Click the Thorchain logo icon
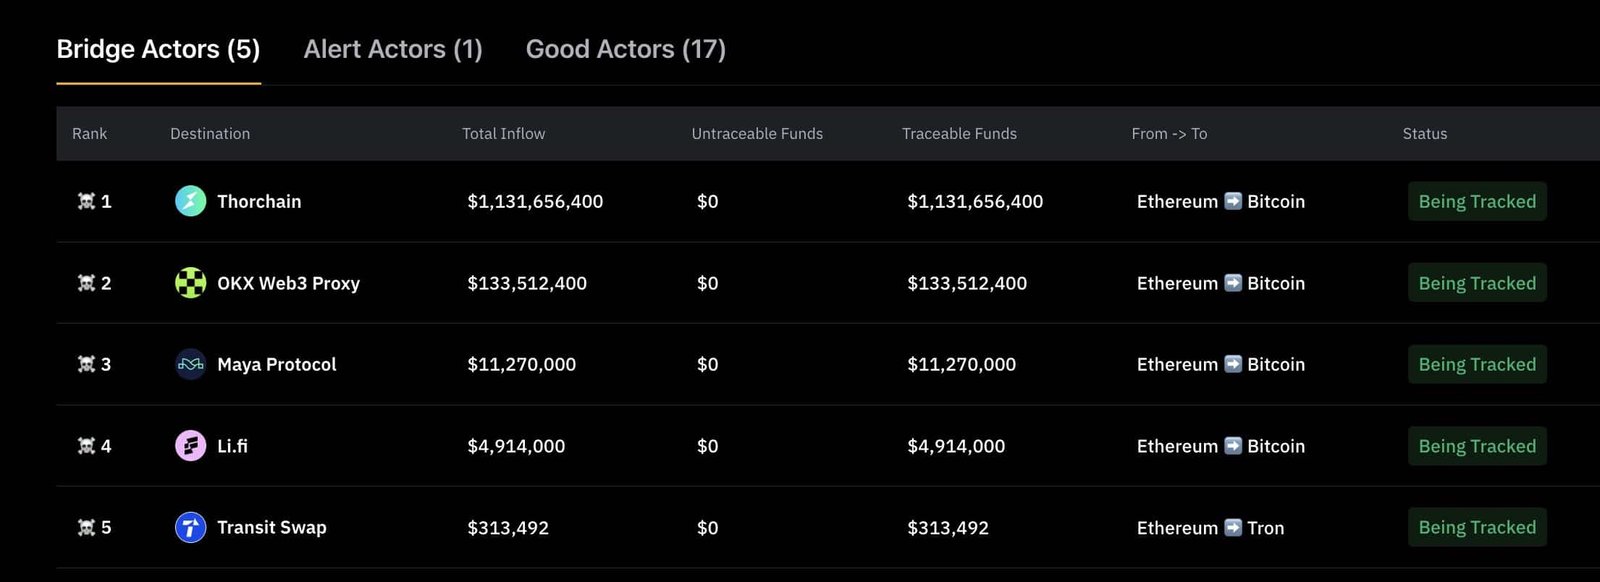This screenshot has width=1600, height=582. click(190, 201)
